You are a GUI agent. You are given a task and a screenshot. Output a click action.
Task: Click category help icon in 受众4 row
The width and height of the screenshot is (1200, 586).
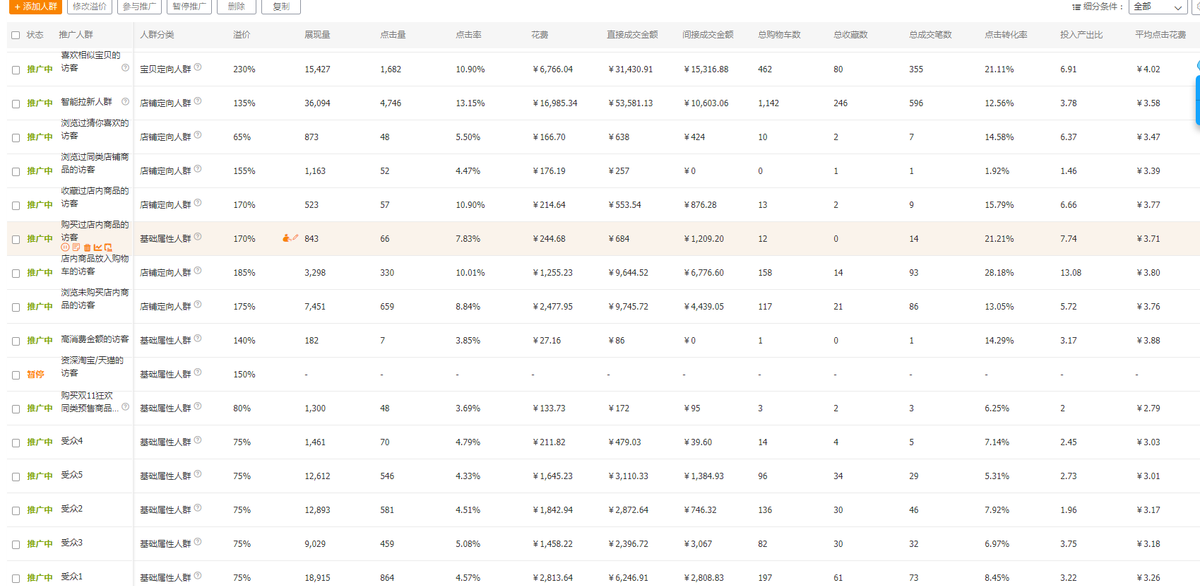[x=197, y=440]
